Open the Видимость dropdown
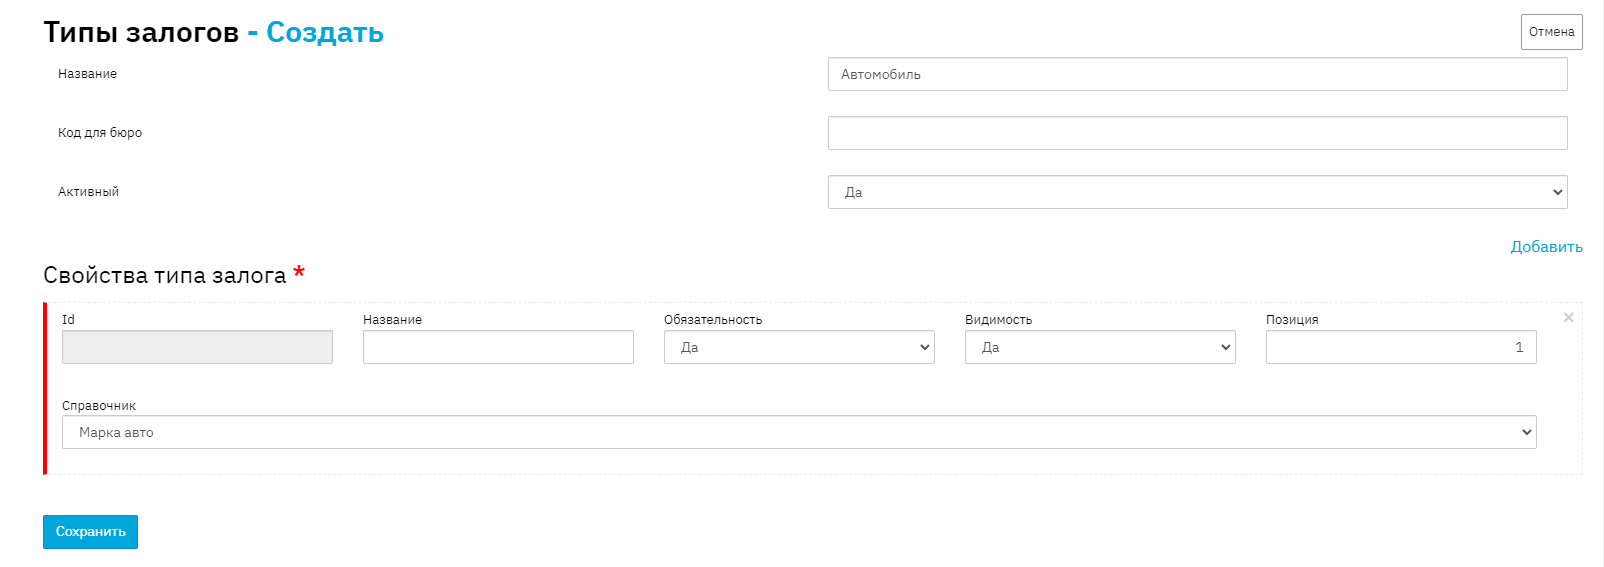 pyautogui.click(x=1099, y=347)
